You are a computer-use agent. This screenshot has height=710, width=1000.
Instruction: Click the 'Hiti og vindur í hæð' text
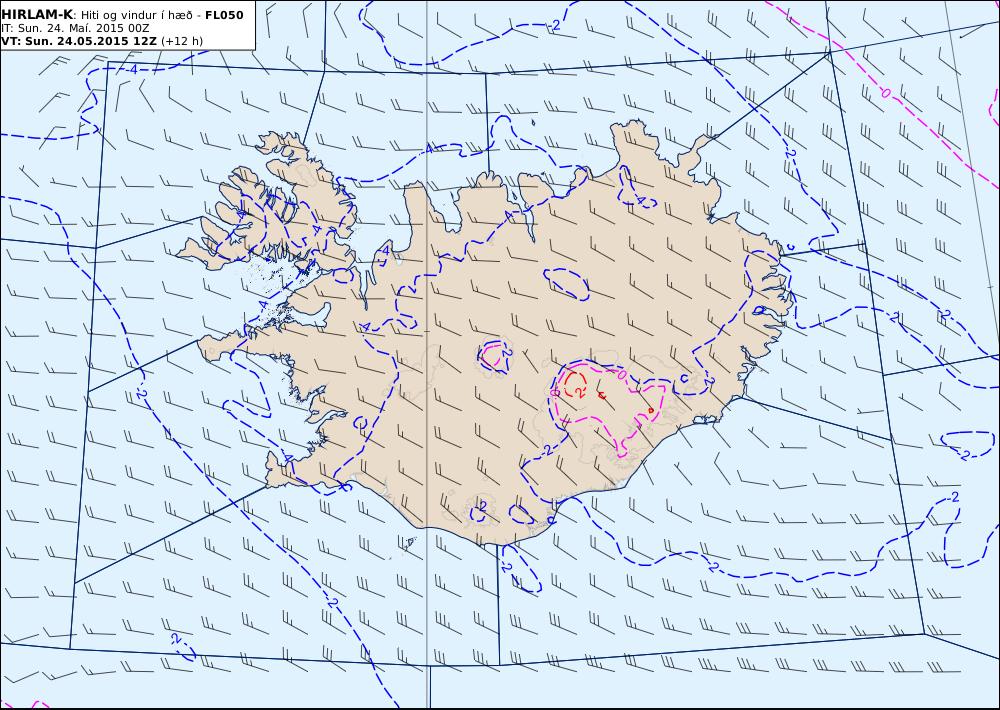135,15
